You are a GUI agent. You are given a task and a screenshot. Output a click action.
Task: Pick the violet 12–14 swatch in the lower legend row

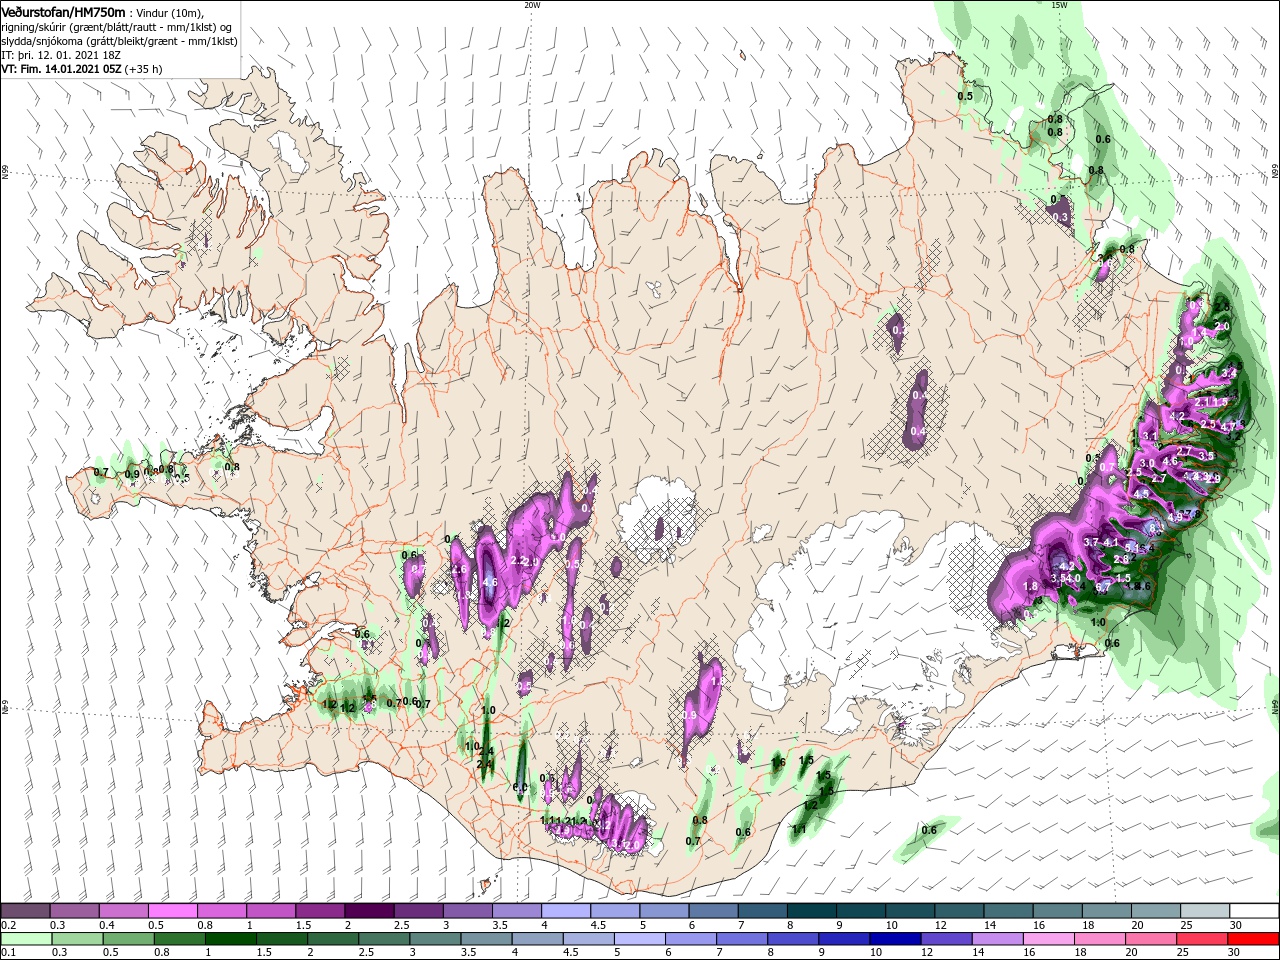(x=949, y=939)
